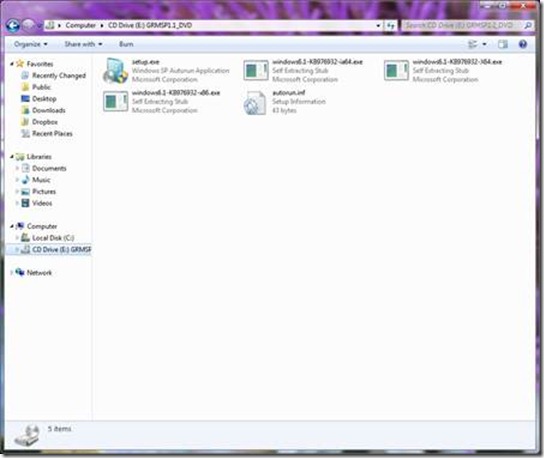Open the Organize menu
544x458 pixels.
pos(31,44)
